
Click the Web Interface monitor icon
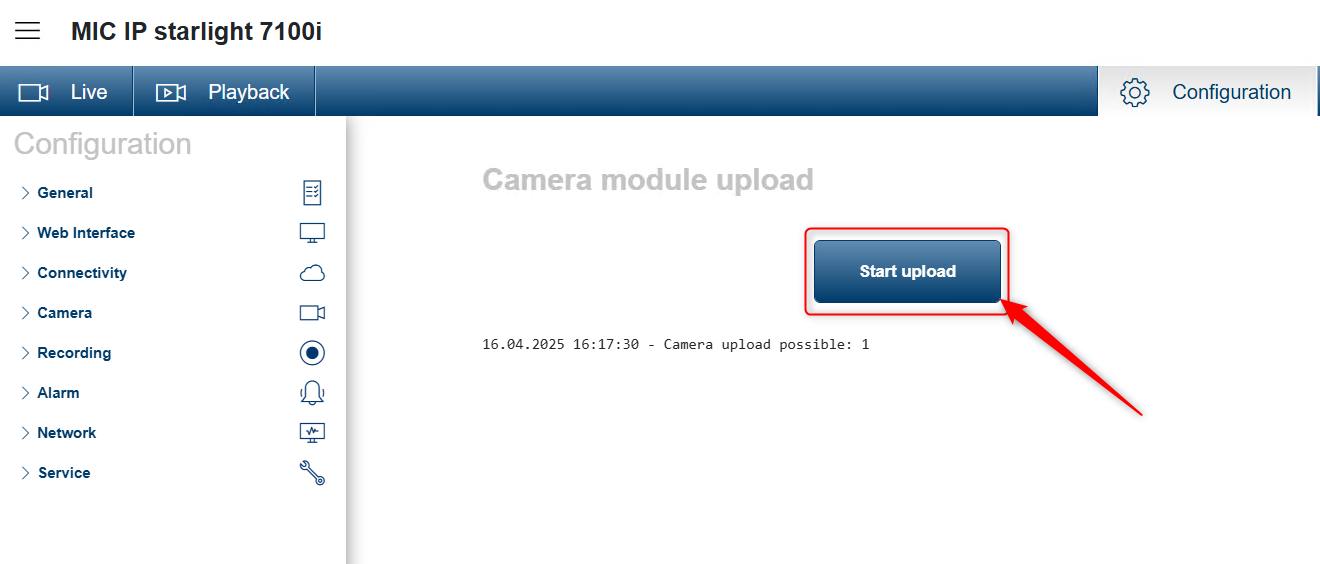(312, 233)
